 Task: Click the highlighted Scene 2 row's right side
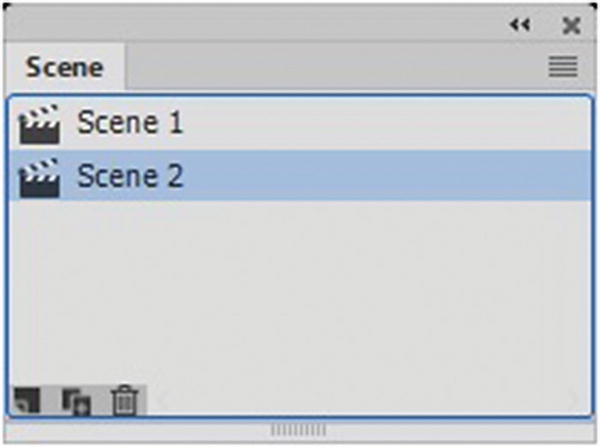tap(450, 177)
